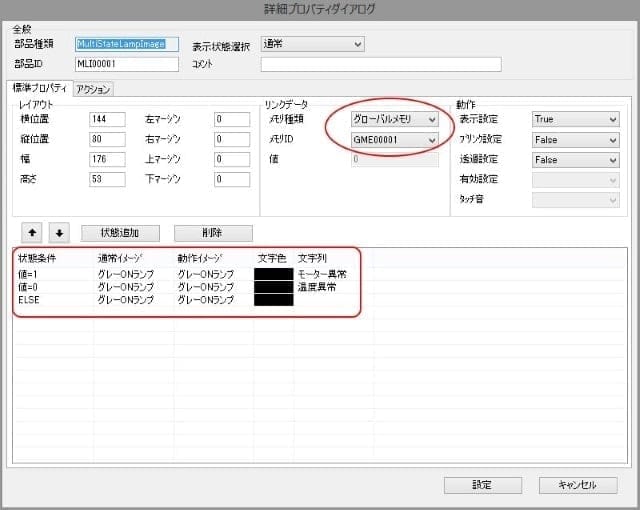Click the move up arrow button

click(33, 233)
